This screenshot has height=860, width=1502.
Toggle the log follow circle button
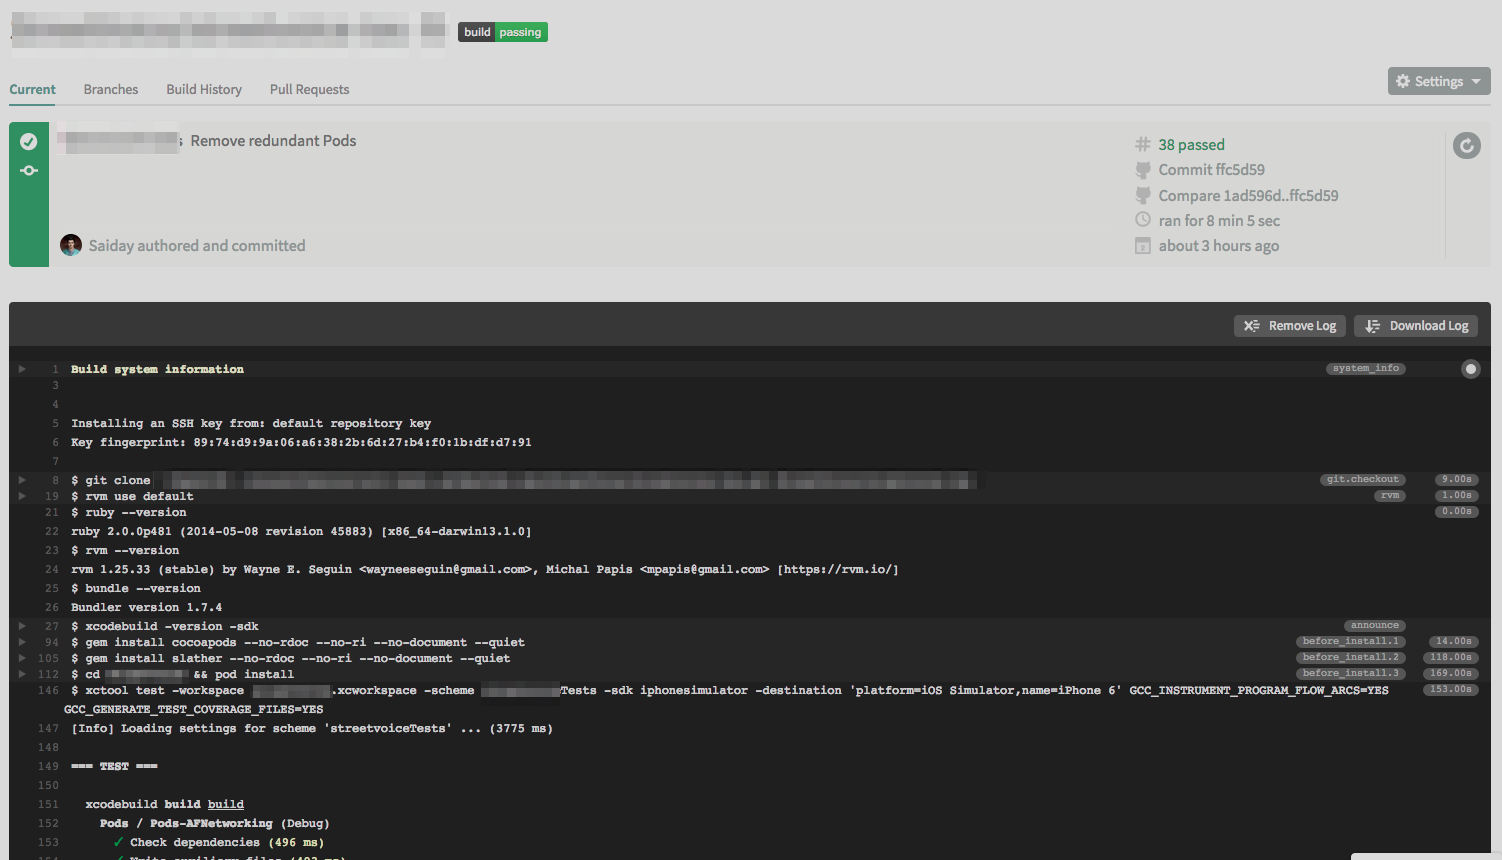[x=1470, y=369]
